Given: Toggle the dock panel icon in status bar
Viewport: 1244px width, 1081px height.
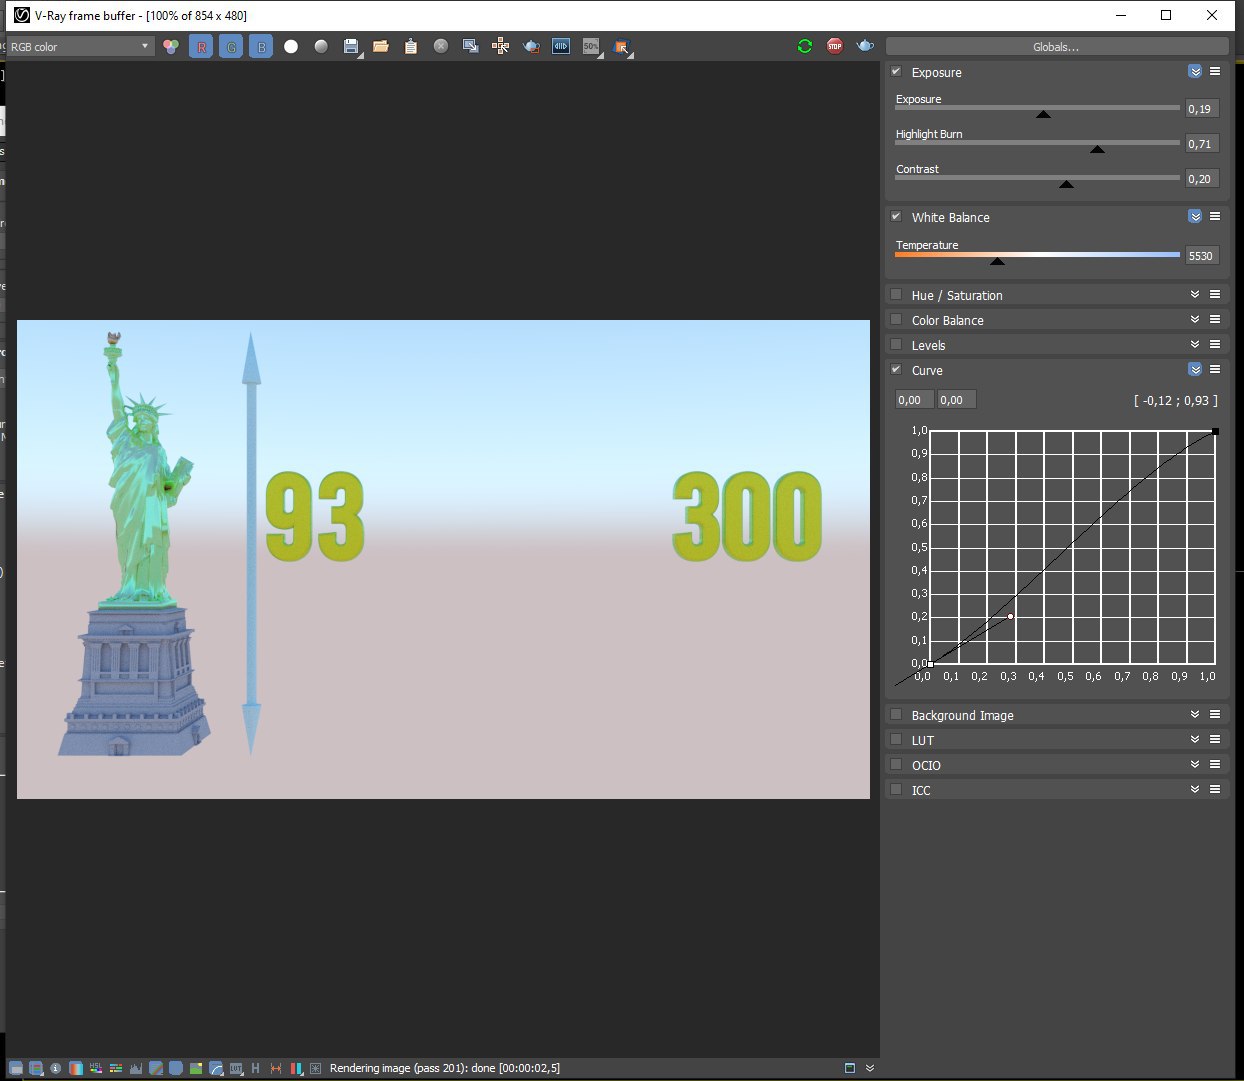Looking at the screenshot, I should tap(850, 1068).
